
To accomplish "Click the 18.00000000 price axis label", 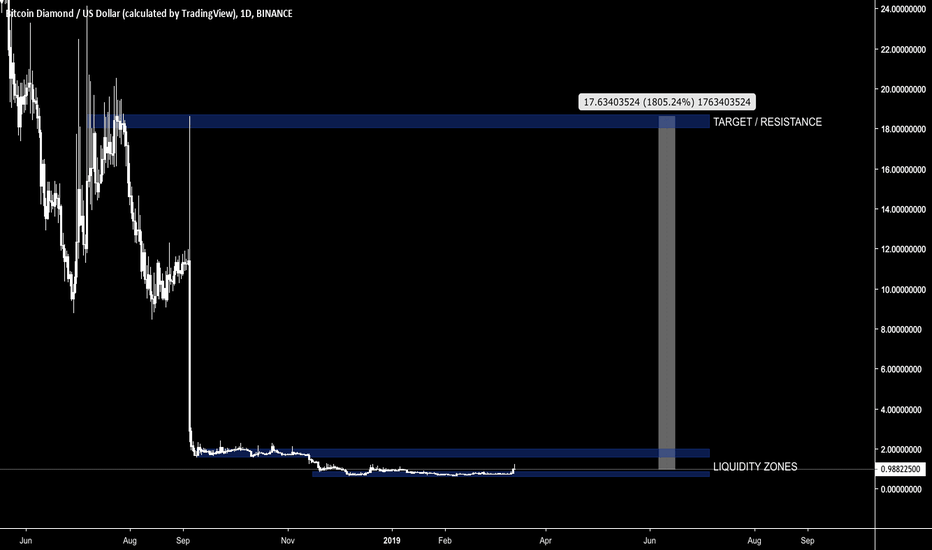I will [903, 129].
